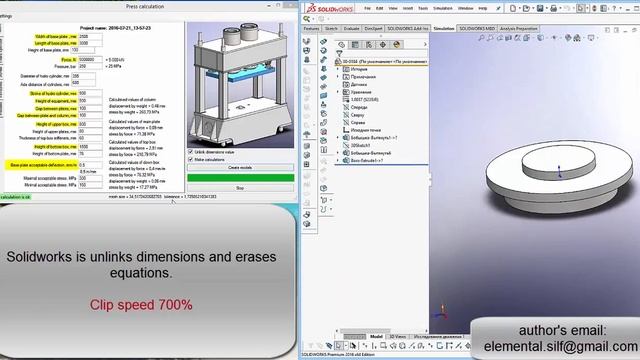Click Zoom to Fit in viewport toolbar
This screenshot has width=640, height=360.
[481, 38]
